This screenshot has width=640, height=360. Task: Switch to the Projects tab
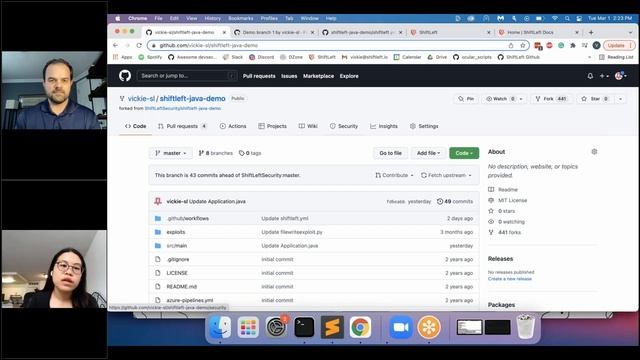272,126
